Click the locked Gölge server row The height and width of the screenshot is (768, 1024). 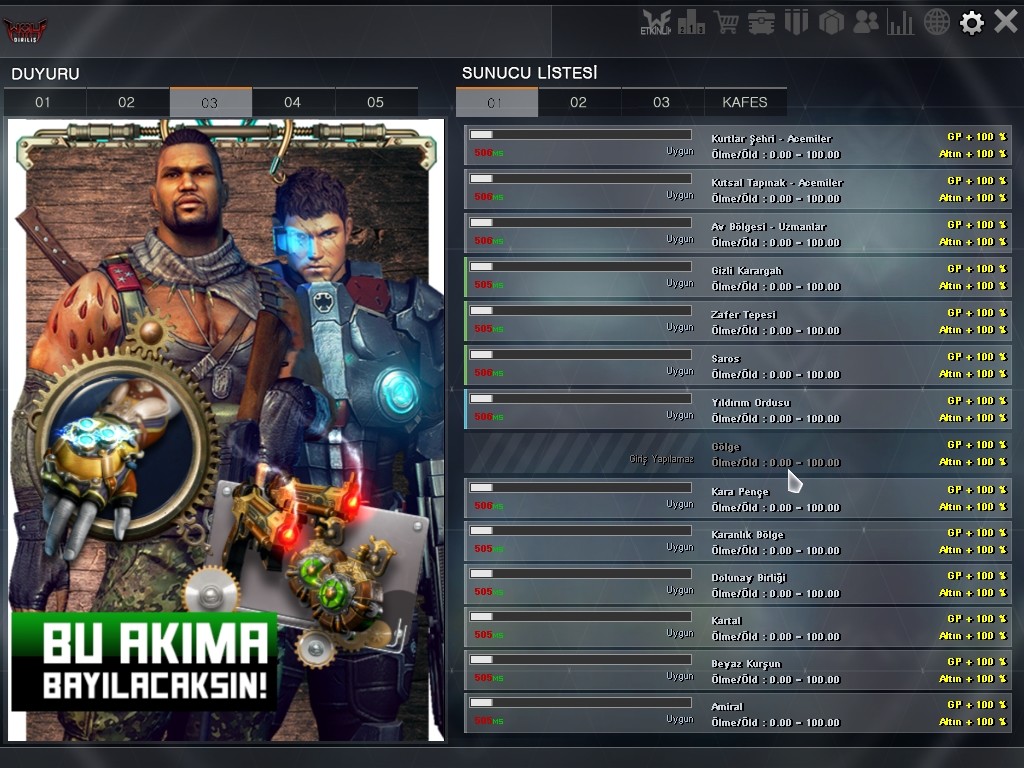tap(738, 453)
